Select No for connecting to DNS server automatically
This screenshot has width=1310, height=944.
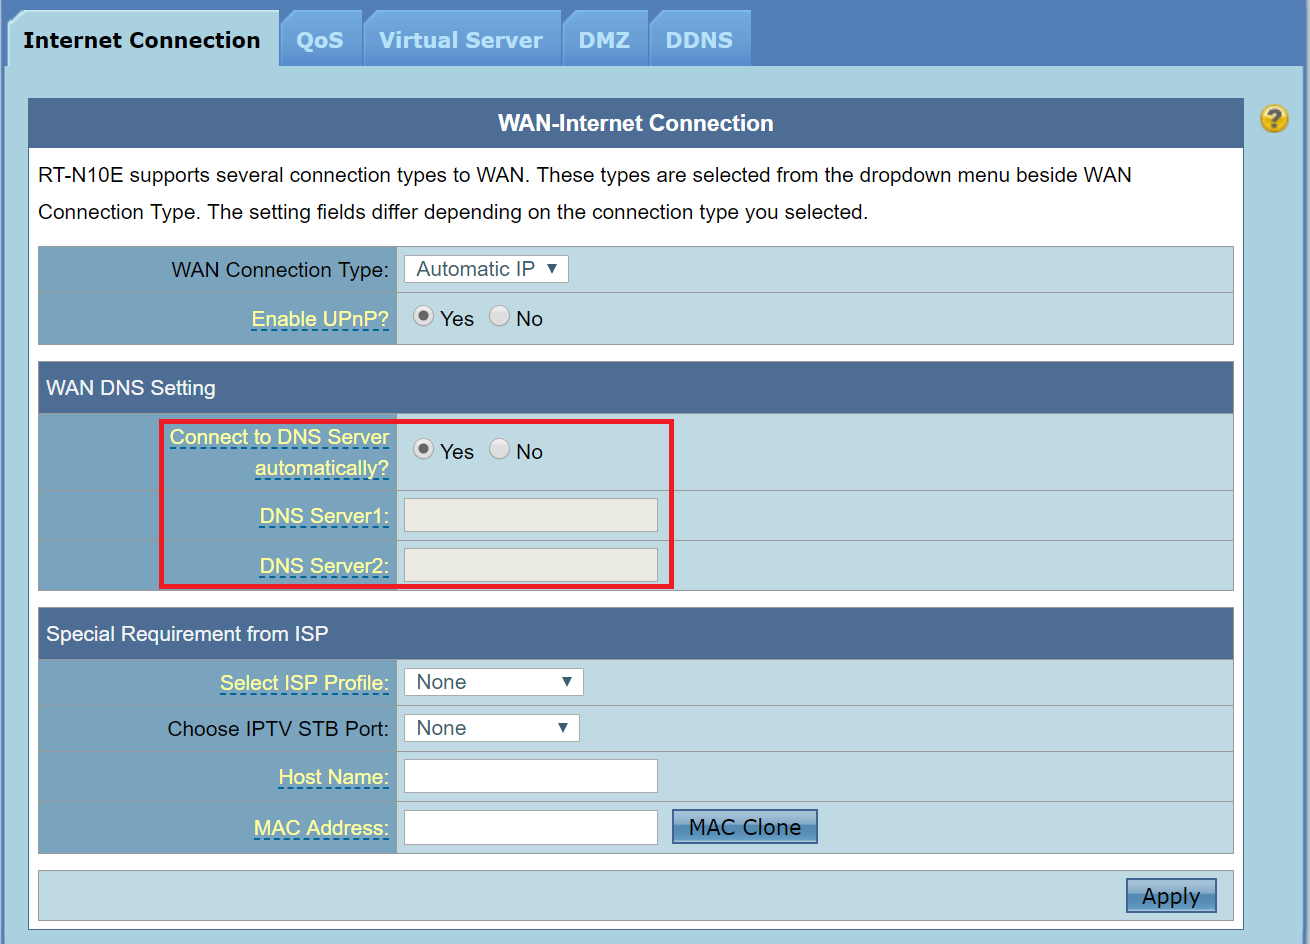499,450
